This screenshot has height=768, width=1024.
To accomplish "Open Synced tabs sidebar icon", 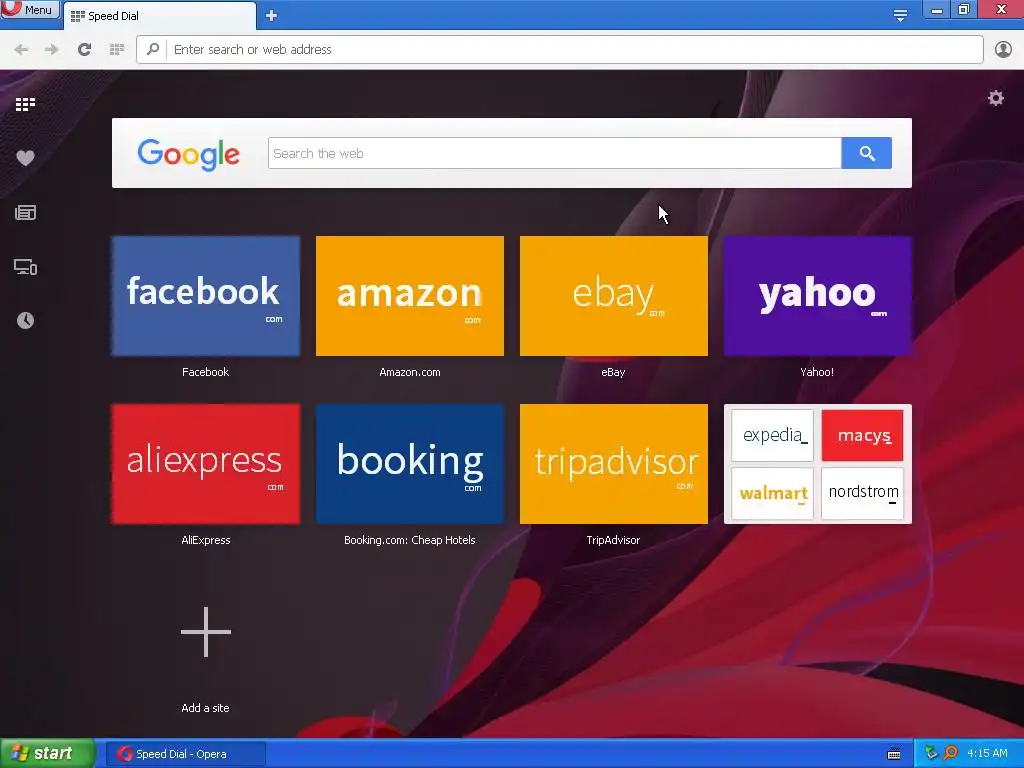I will [x=25, y=267].
